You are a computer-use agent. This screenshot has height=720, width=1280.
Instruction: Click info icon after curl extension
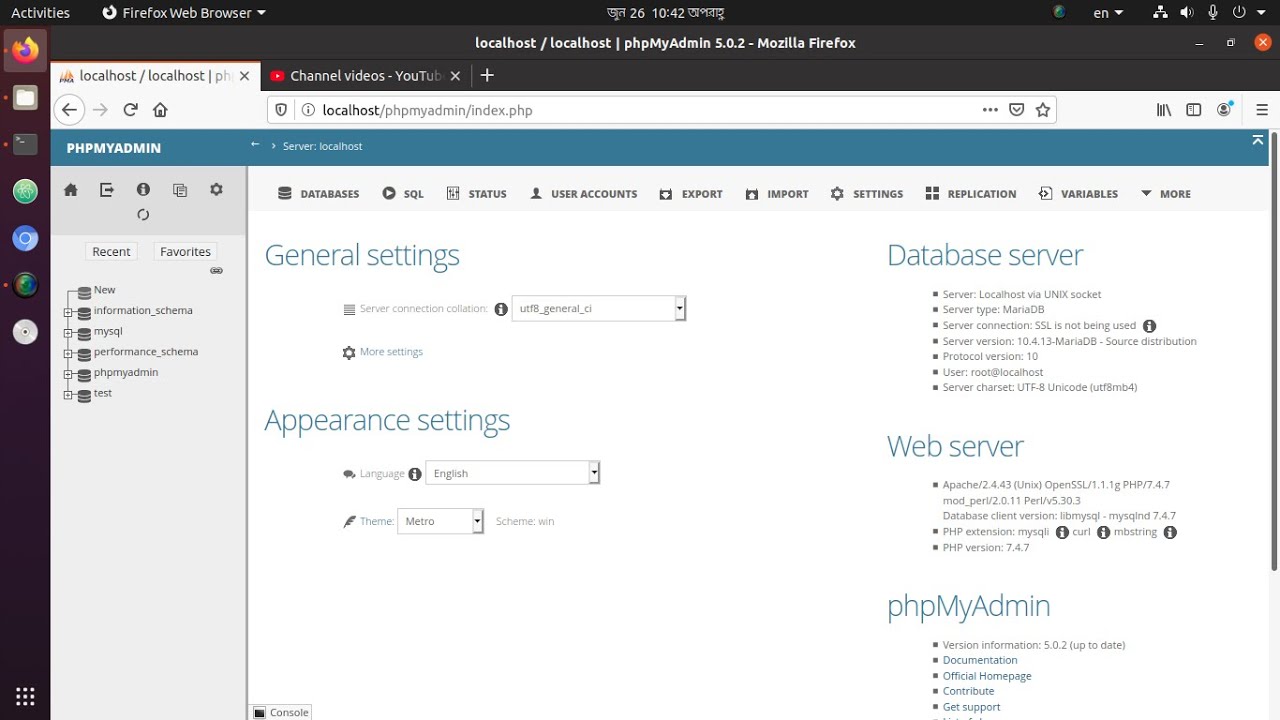click(1103, 532)
